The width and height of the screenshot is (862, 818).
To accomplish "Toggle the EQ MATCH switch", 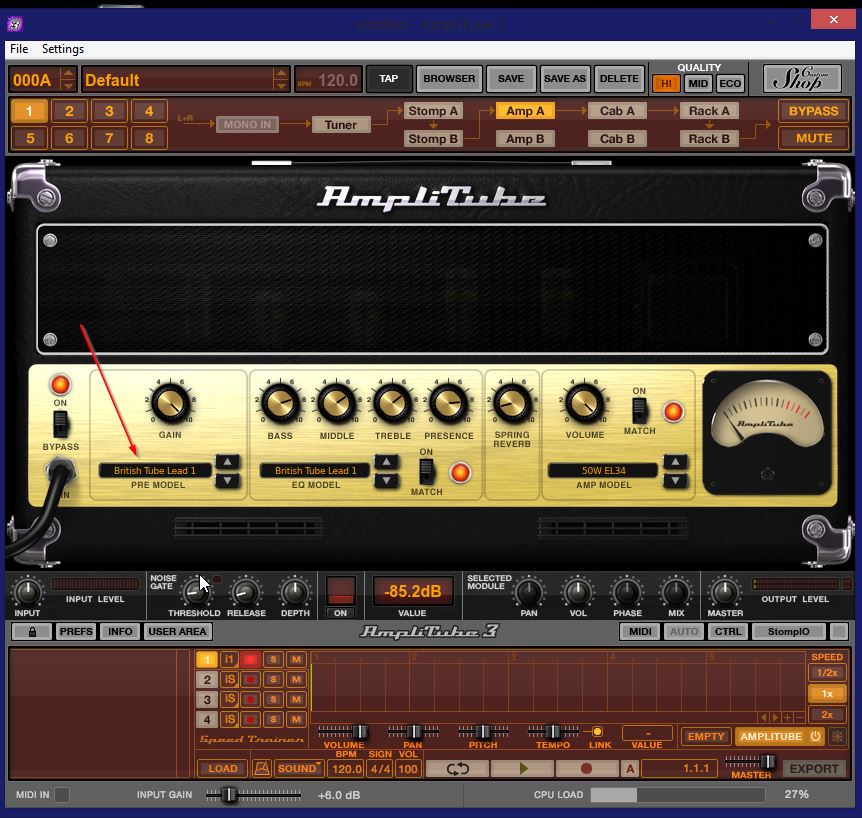I will [426, 472].
